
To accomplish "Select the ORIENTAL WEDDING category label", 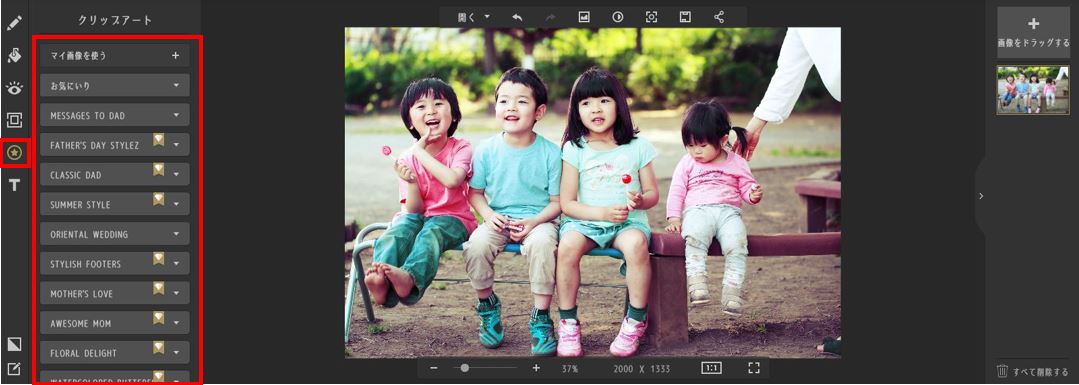I will click(89, 234).
